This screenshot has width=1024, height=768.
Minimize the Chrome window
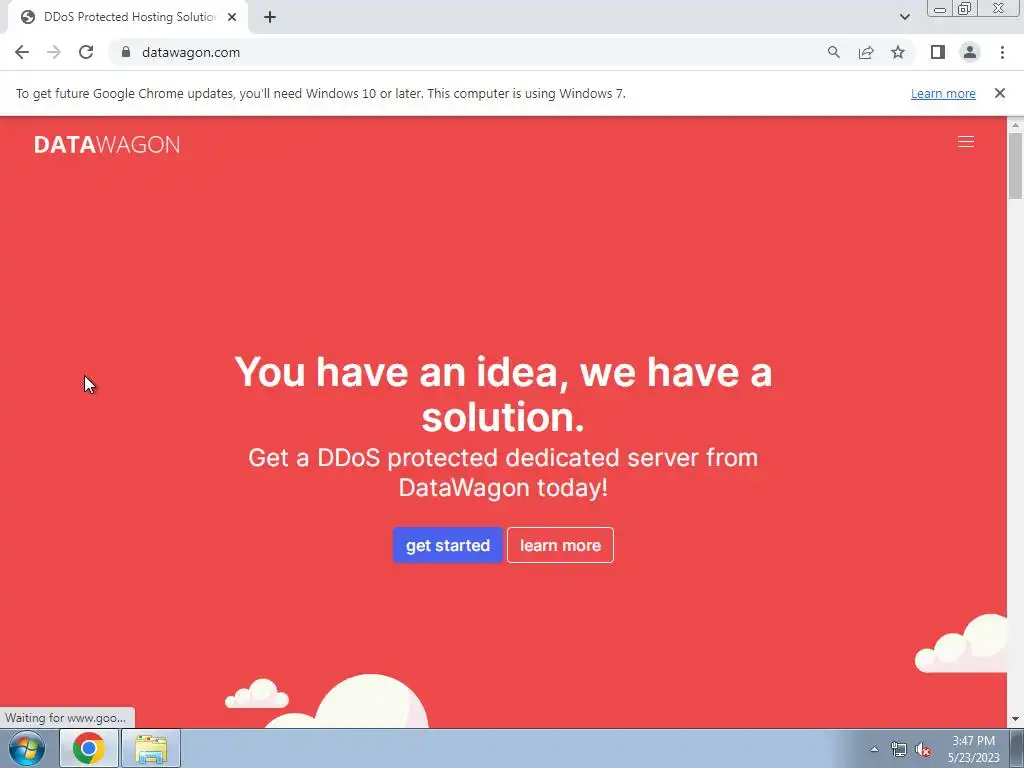tap(940, 9)
